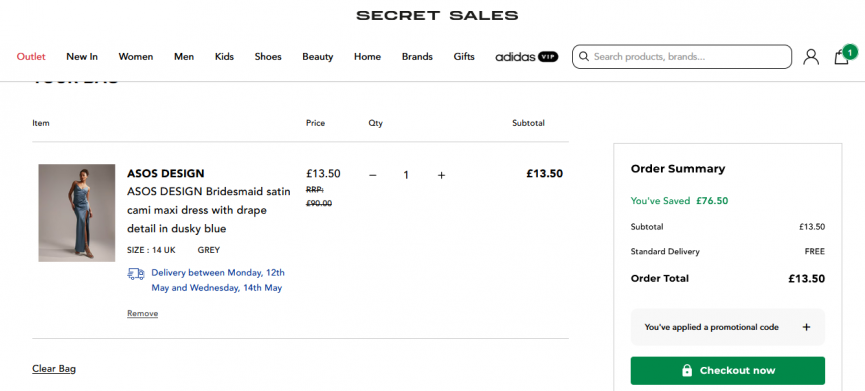
Task: Open the Shoes category
Action: click(x=268, y=56)
